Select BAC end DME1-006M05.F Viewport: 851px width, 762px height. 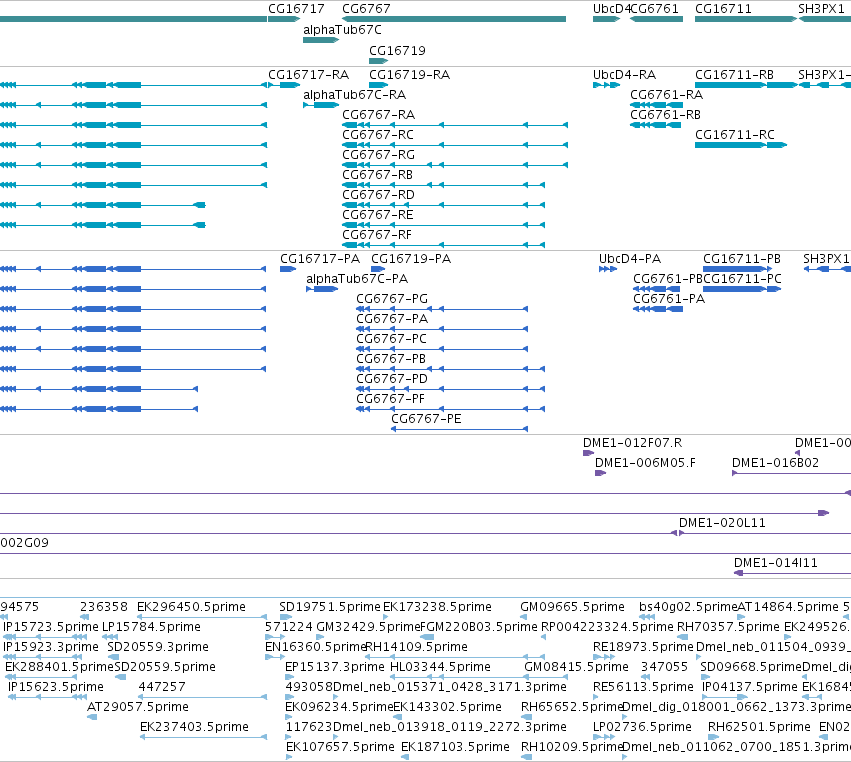[600, 473]
